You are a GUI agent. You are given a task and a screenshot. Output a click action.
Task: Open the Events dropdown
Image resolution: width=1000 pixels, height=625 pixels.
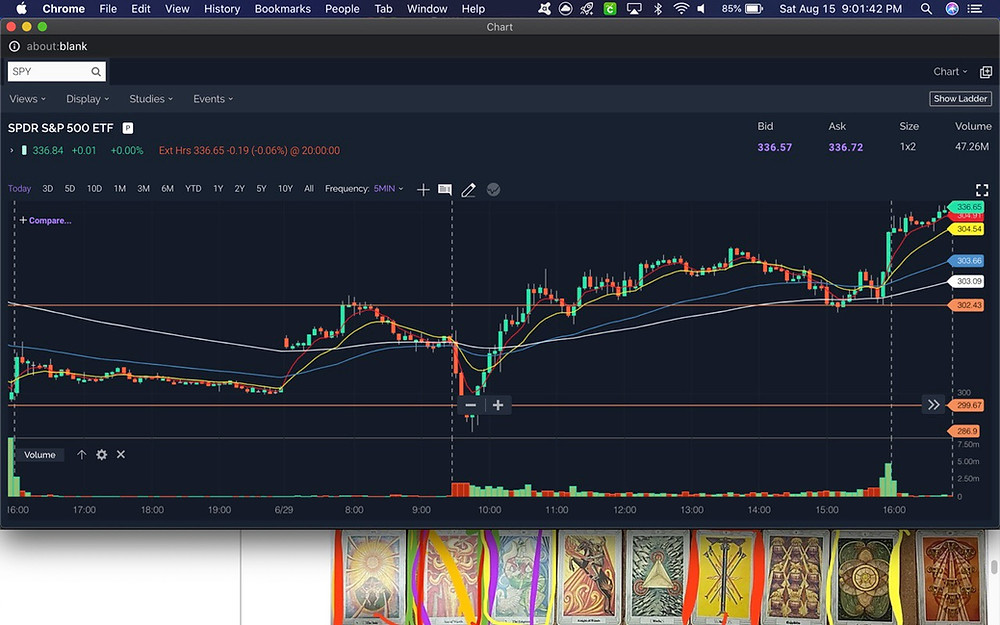click(x=213, y=99)
